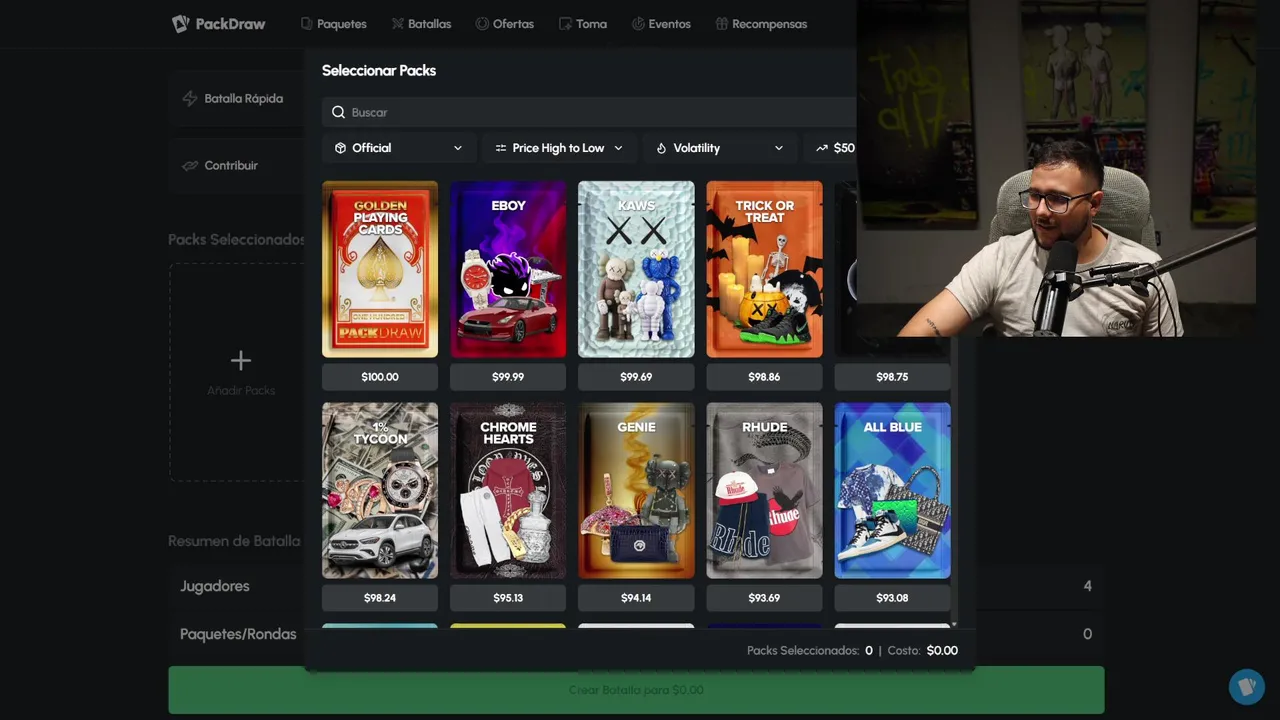
Task: Click the Toma nav icon
Action: [565, 24]
